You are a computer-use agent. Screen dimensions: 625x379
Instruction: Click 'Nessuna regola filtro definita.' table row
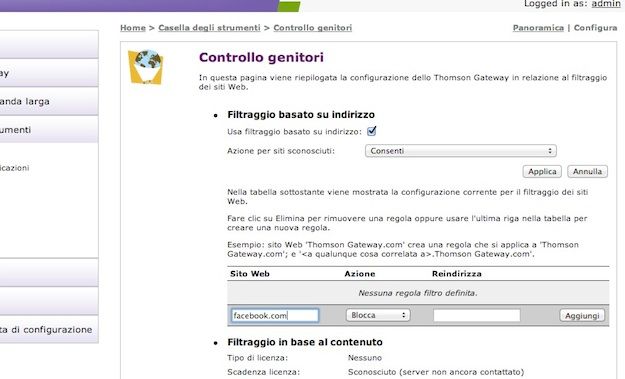point(418,293)
